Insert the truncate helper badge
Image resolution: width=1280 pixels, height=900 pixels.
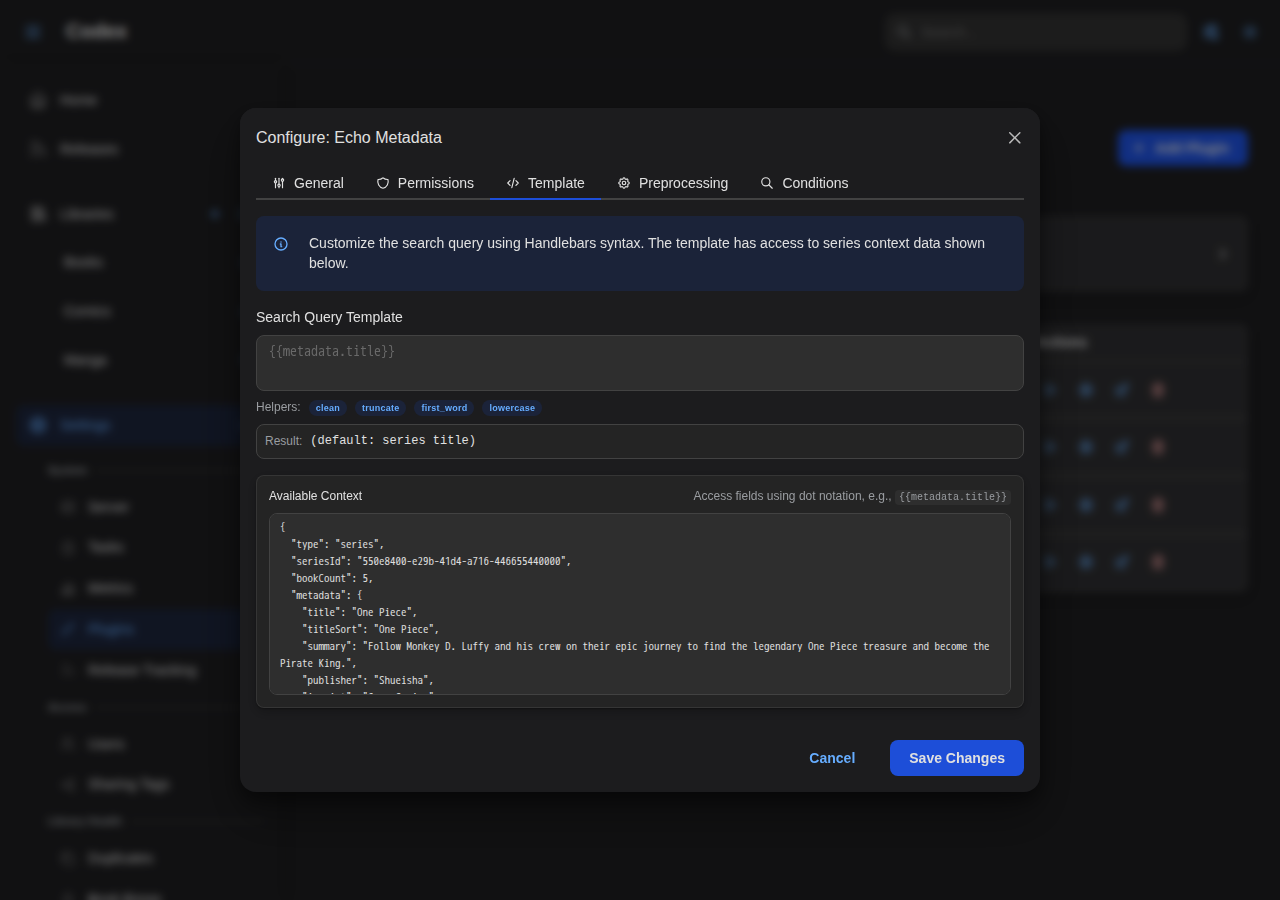coord(380,408)
